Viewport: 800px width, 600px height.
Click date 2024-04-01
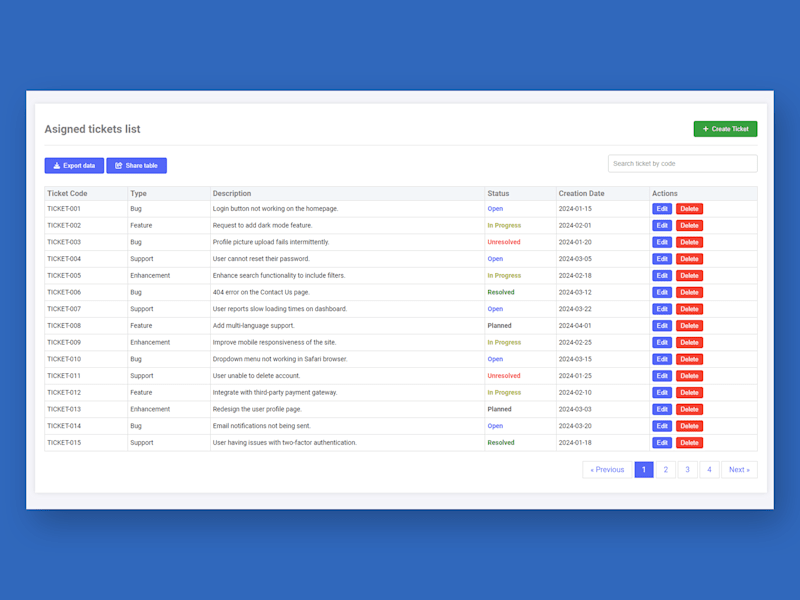click(x=575, y=326)
